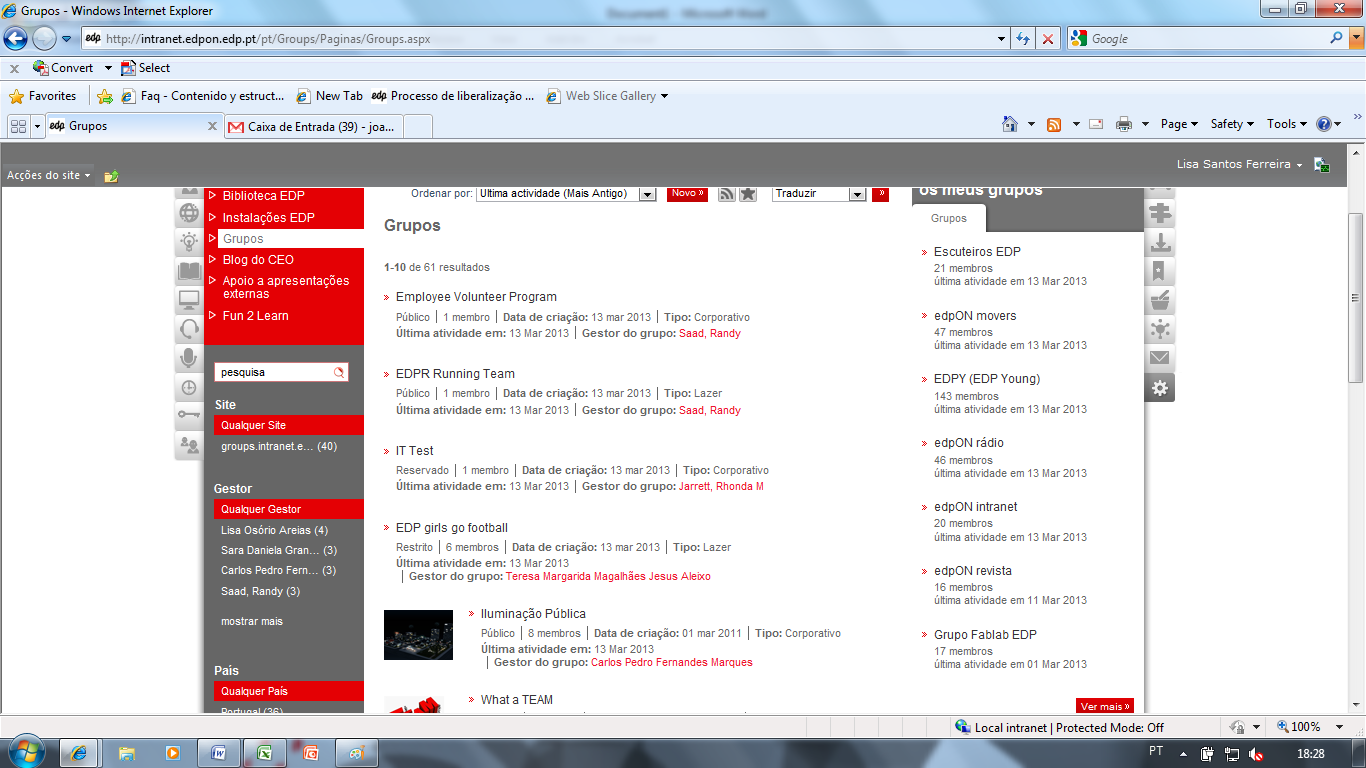Open Instalações EDP menu item
Viewport: 1366px width, 768px height.
[268, 217]
